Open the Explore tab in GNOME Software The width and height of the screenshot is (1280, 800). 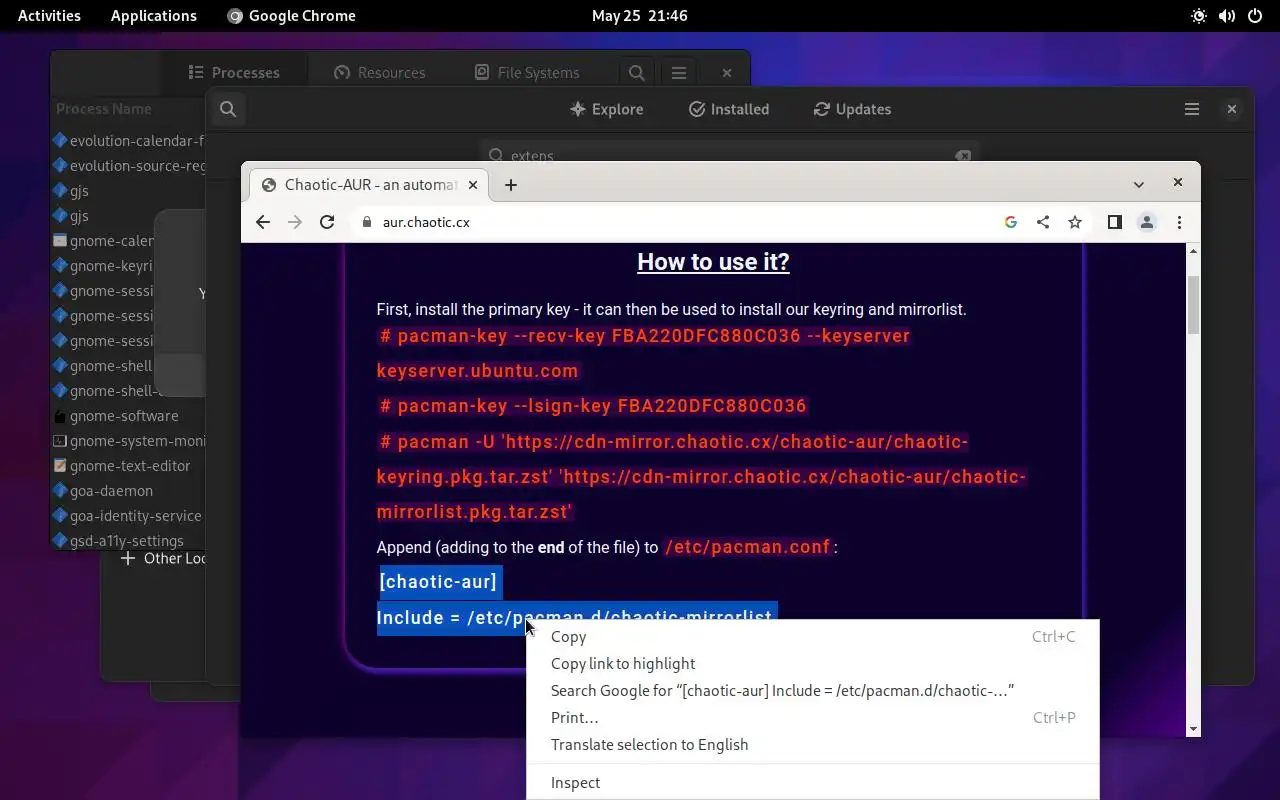(x=607, y=109)
